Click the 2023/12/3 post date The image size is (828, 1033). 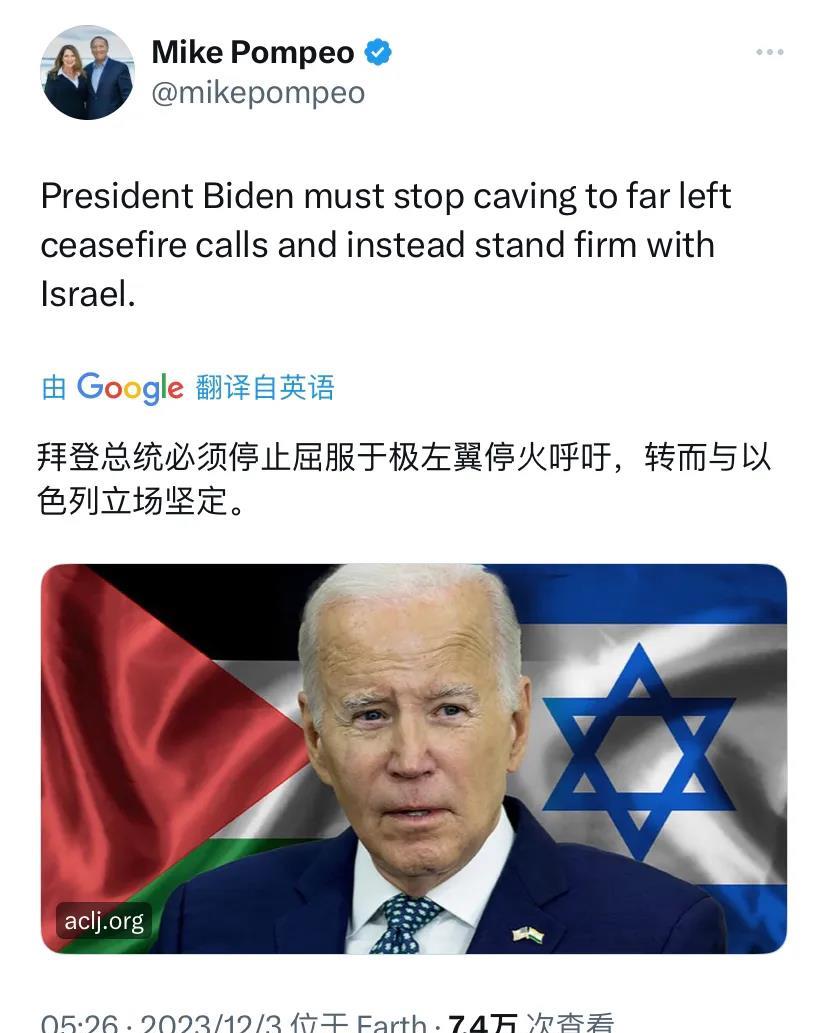pos(210,1024)
